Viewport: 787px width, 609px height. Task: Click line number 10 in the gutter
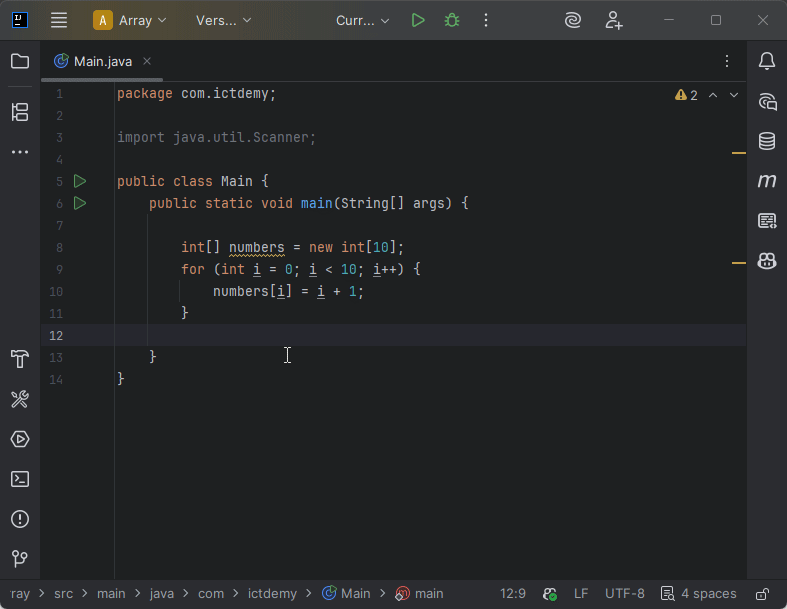(x=56, y=292)
